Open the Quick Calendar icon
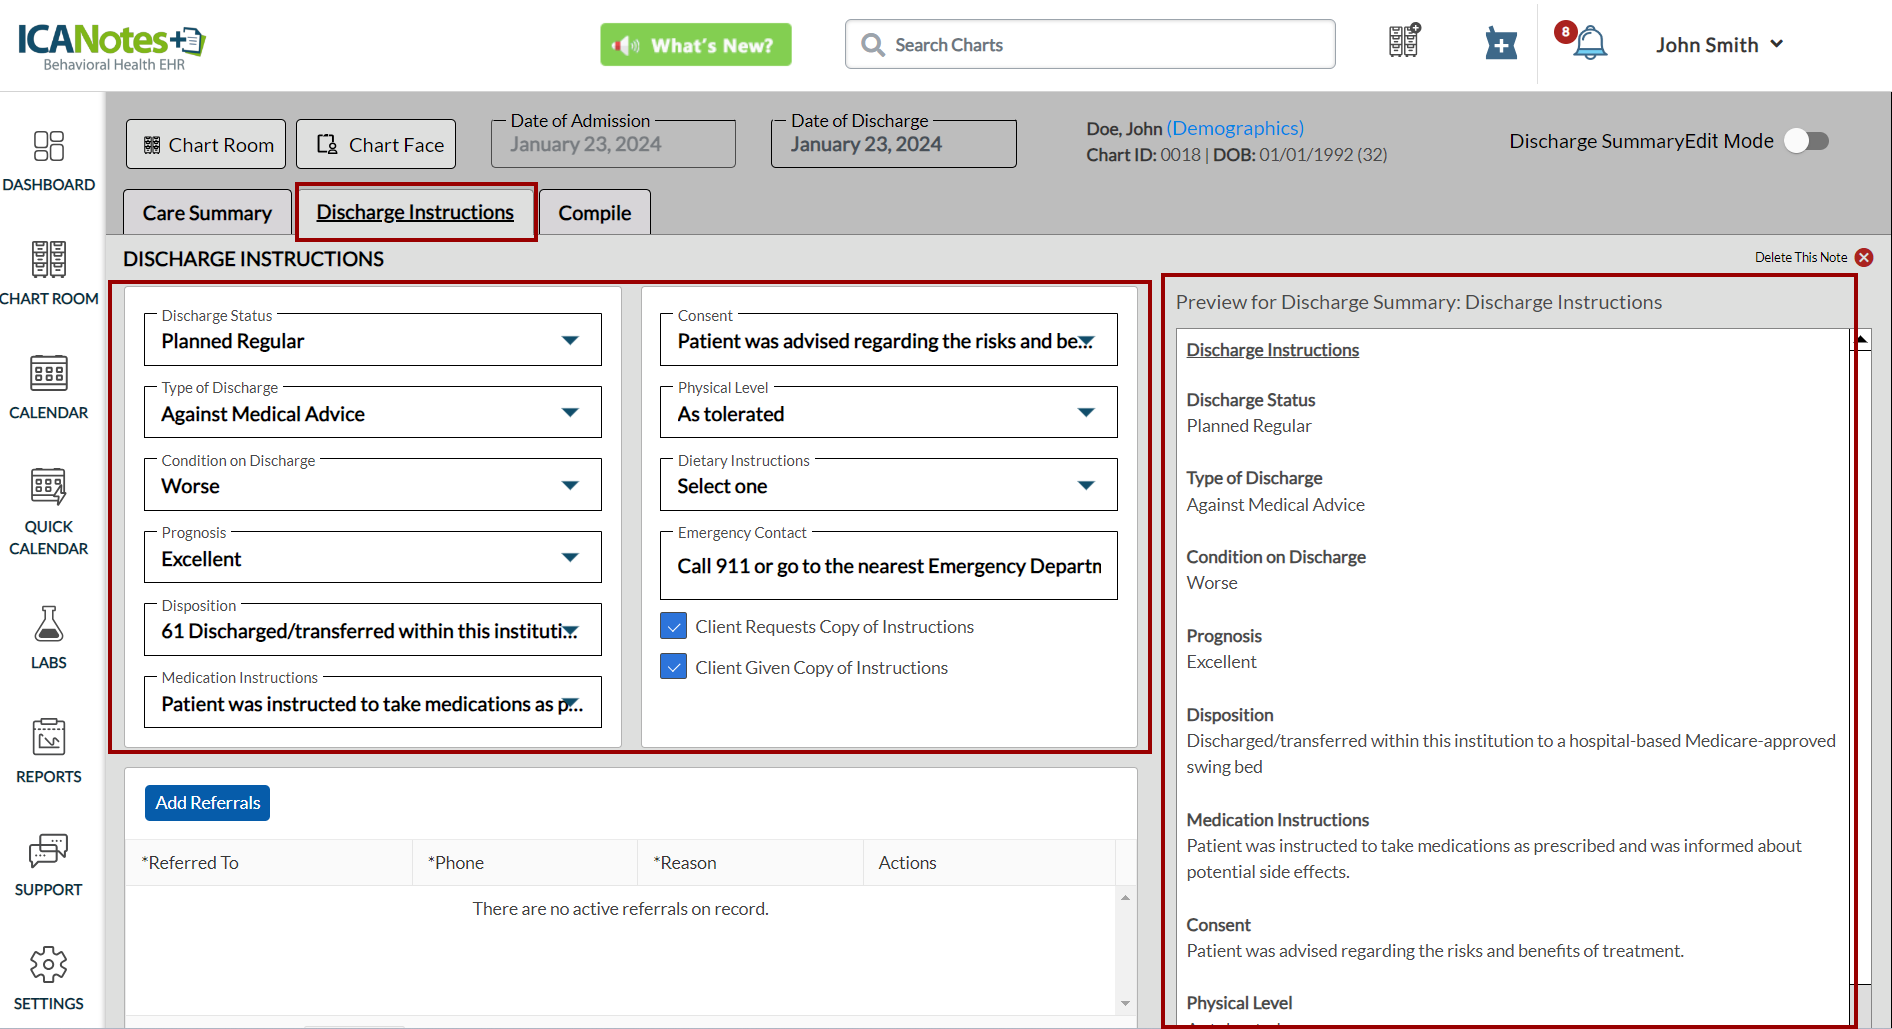Image resolution: width=1892 pixels, height=1029 pixels. [x=48, y=488]
